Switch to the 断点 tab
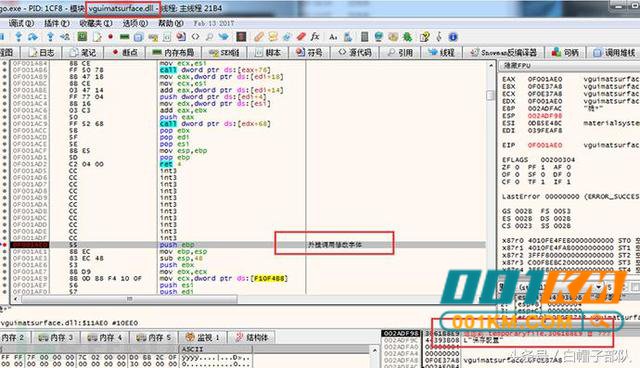 click(125, 53)
